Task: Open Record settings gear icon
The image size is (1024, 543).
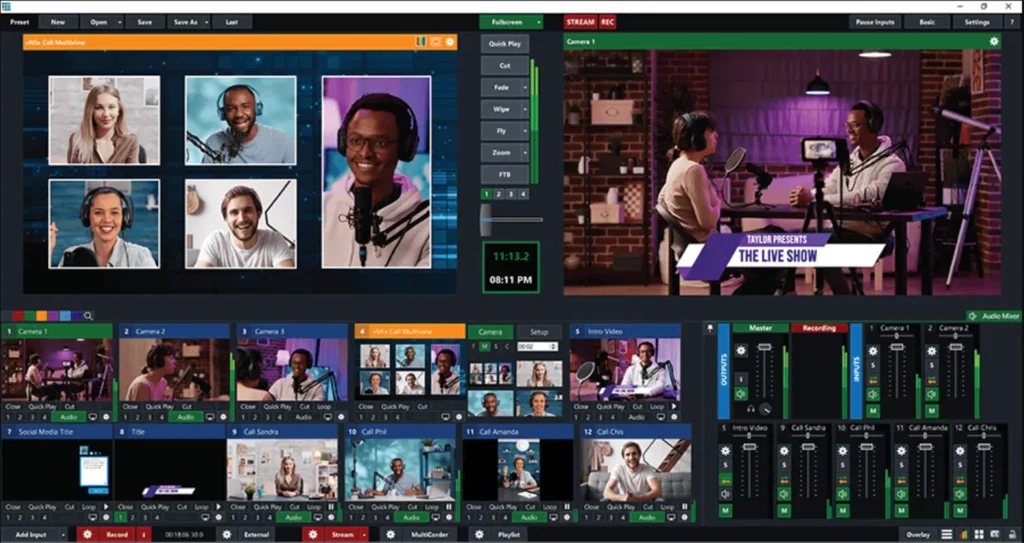Action: [88, 535]
